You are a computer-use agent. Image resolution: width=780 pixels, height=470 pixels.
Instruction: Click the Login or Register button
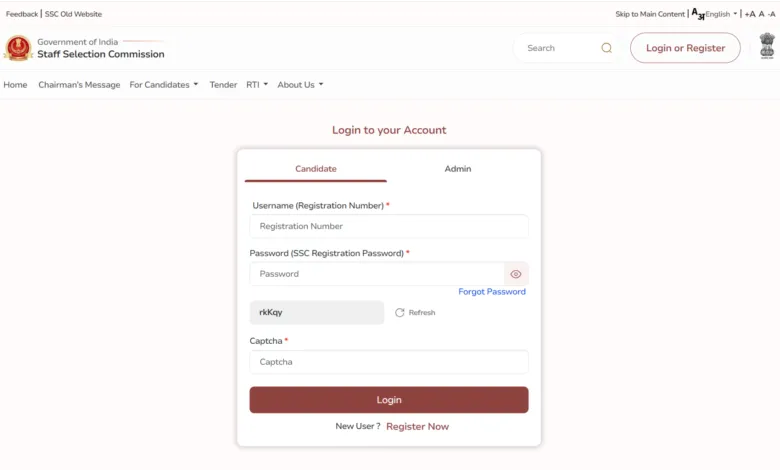pyautogui.click(x=685, y=48)
